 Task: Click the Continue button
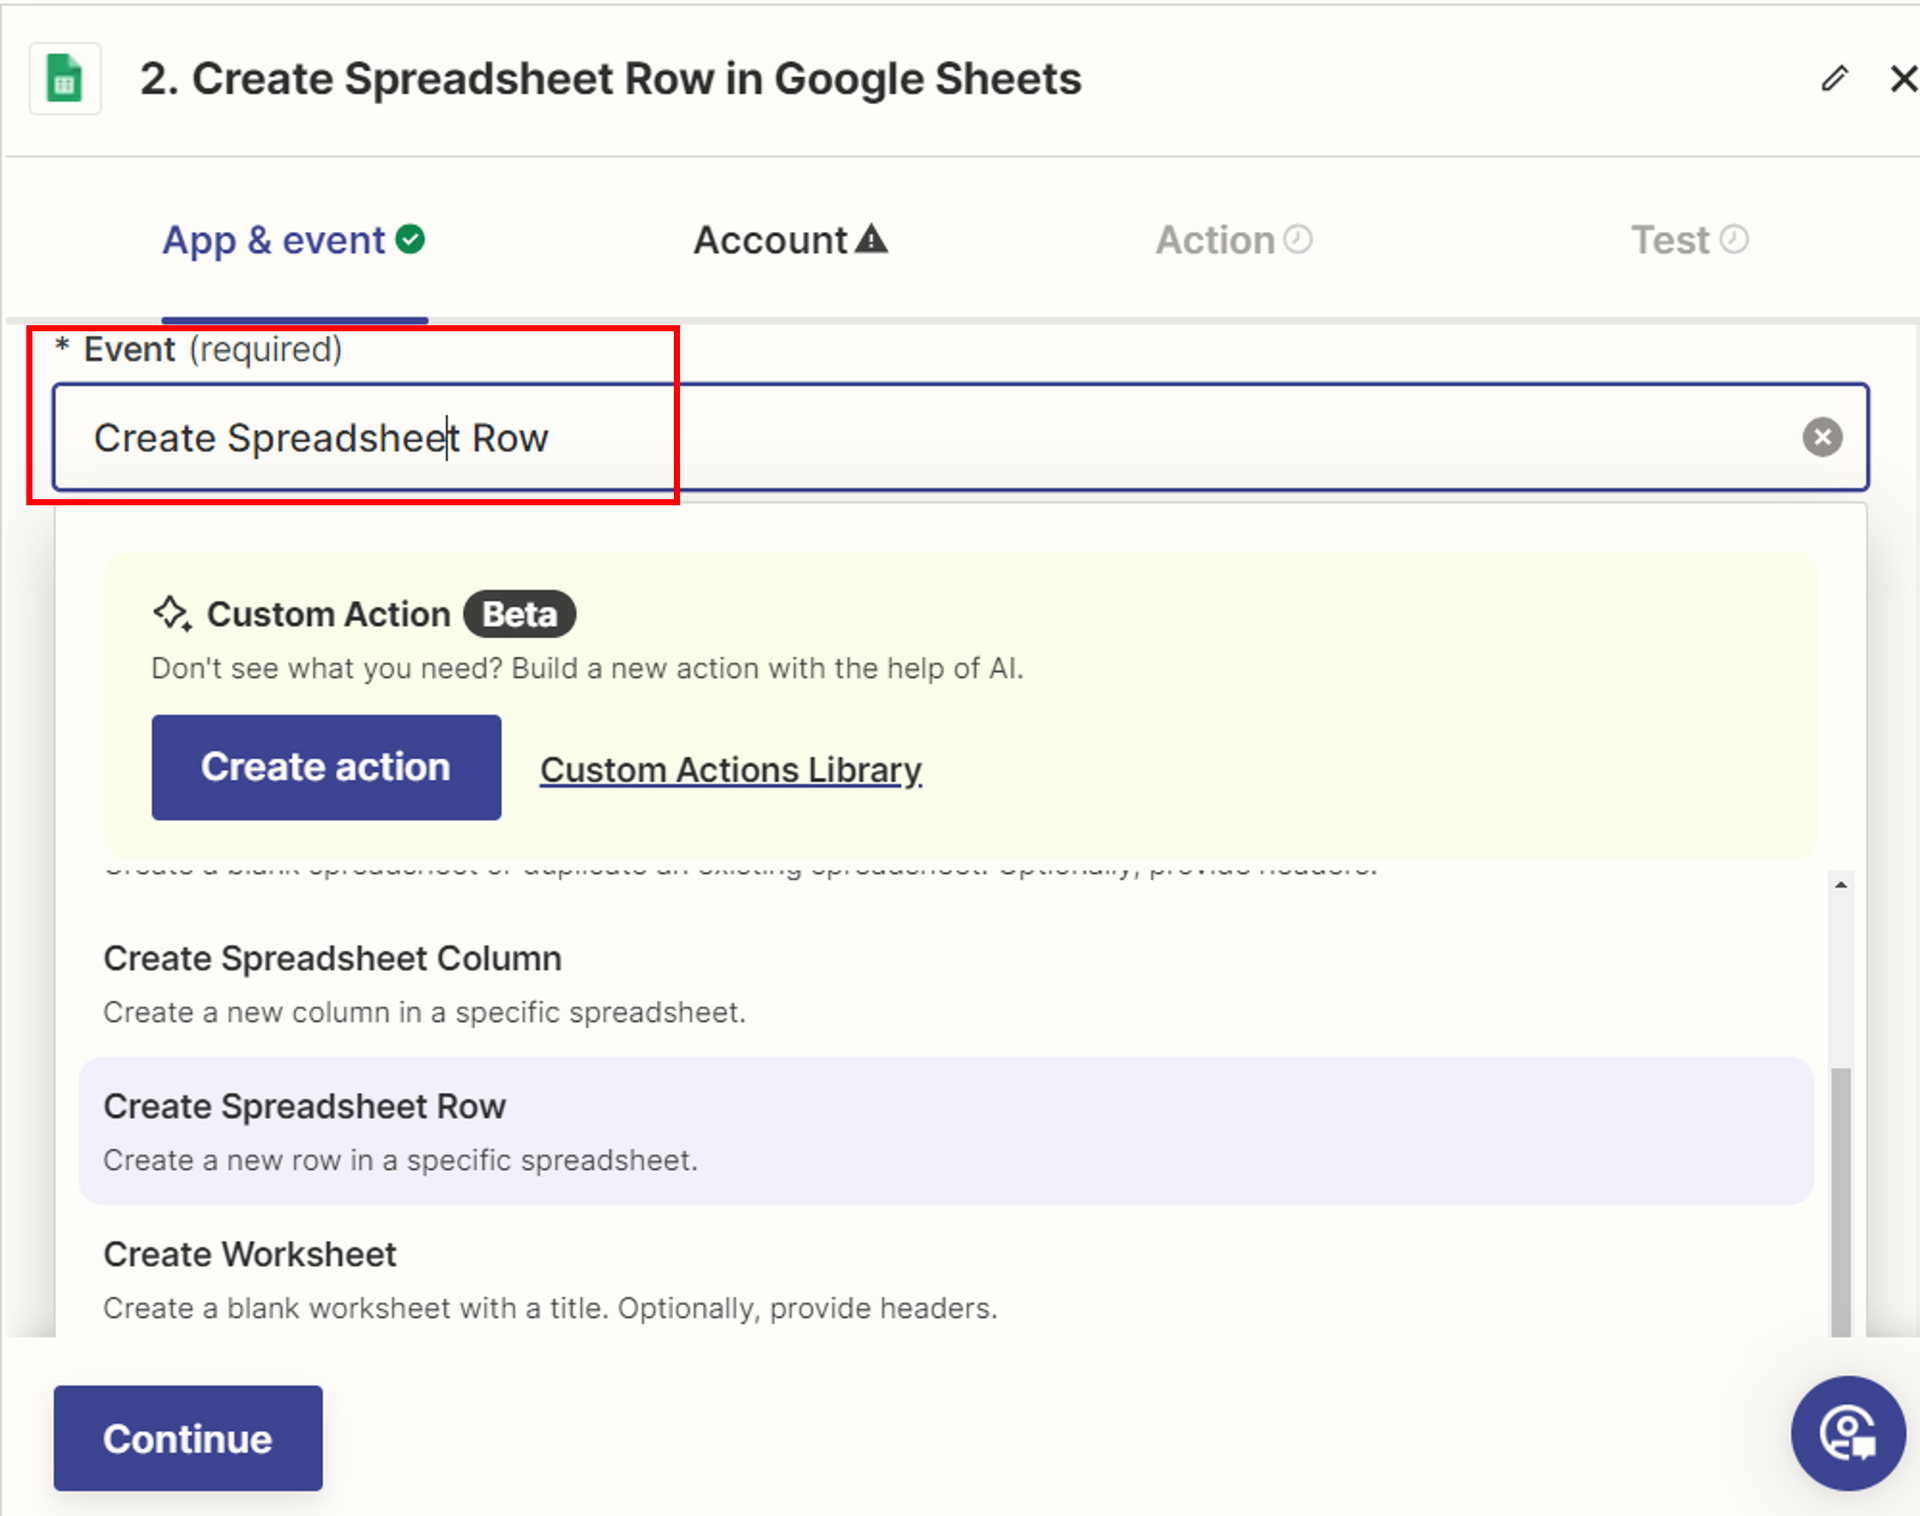188,1438
